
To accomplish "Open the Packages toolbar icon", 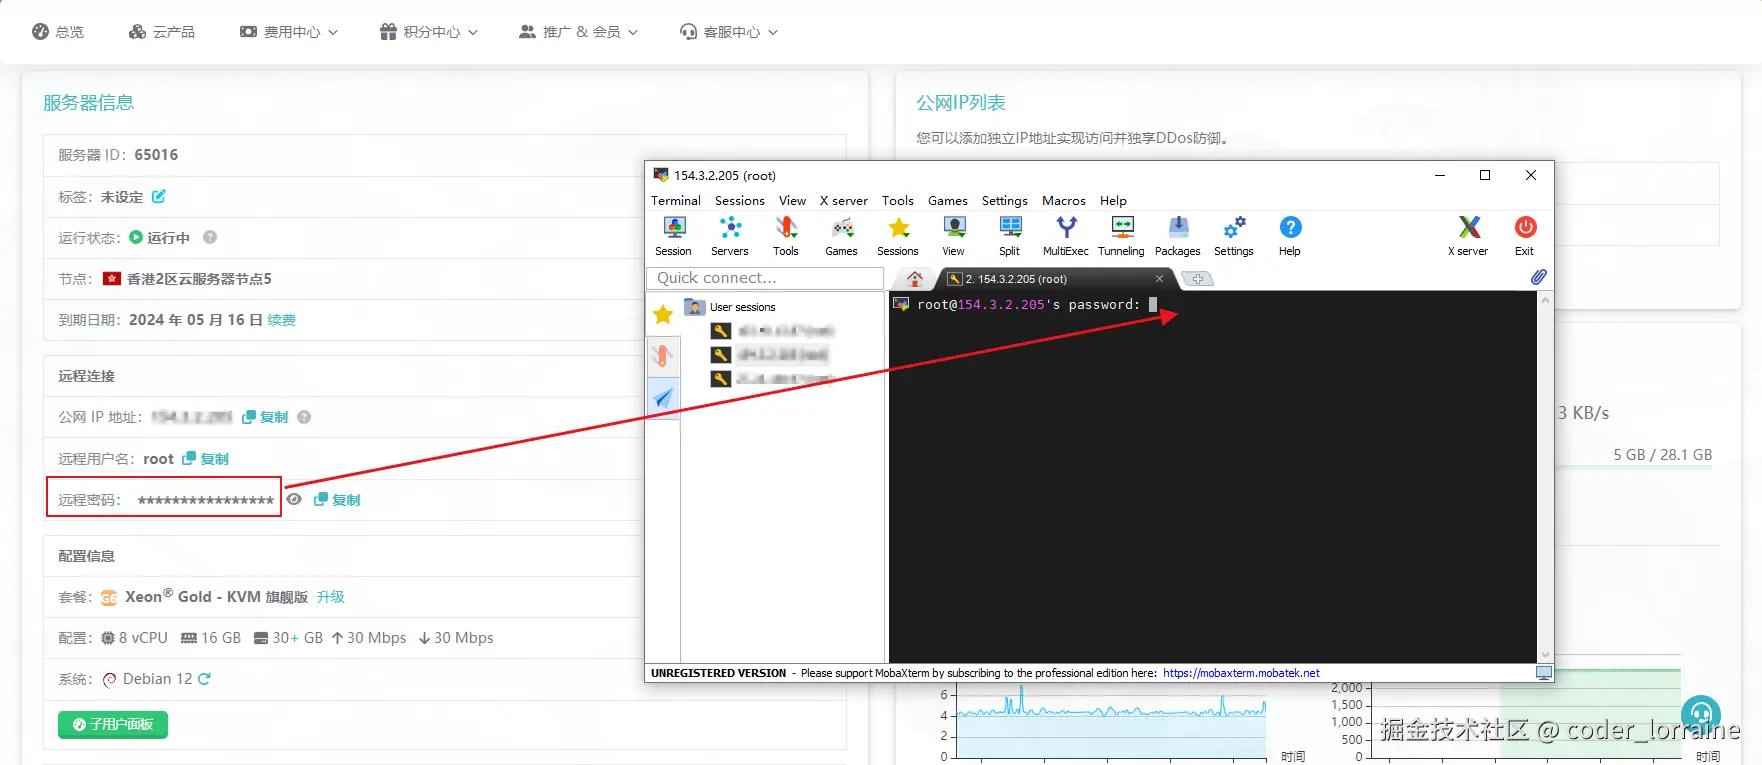I will [x=1178, y=236].
